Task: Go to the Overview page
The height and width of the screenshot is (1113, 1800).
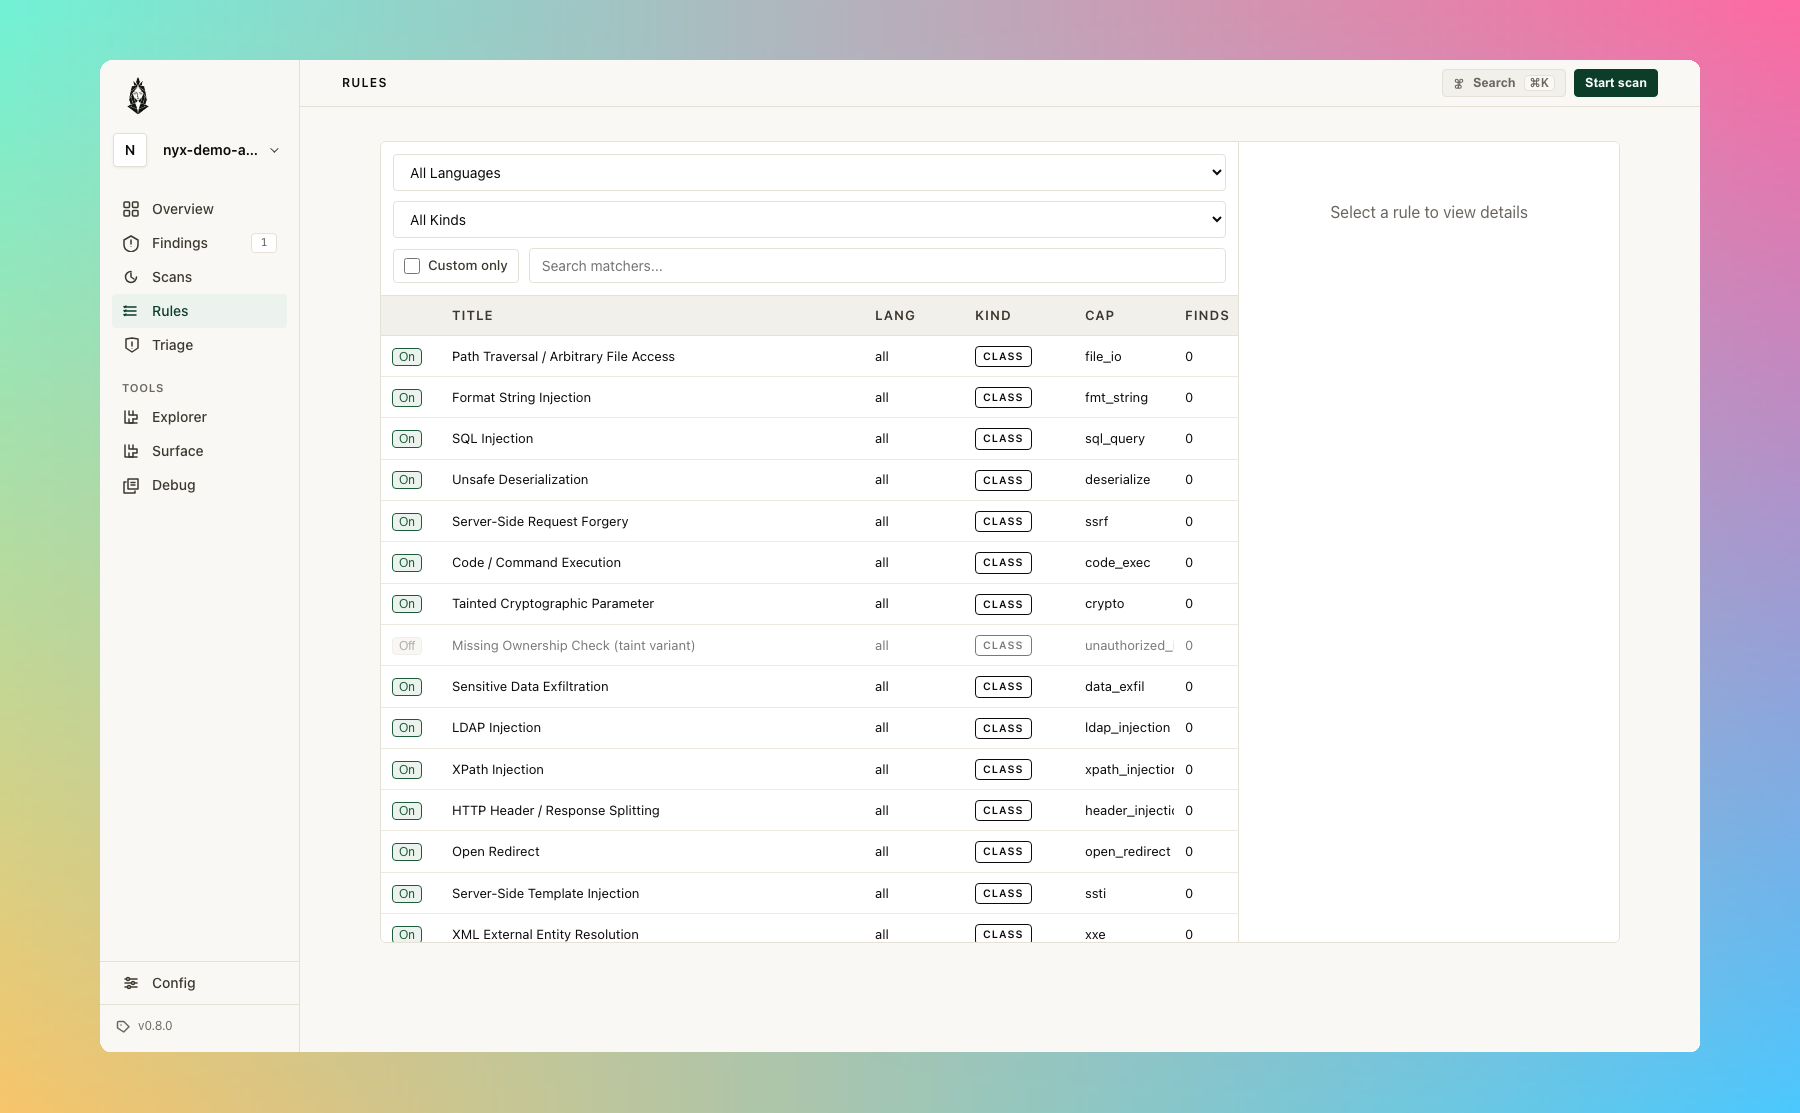Action: coord(199,209)
